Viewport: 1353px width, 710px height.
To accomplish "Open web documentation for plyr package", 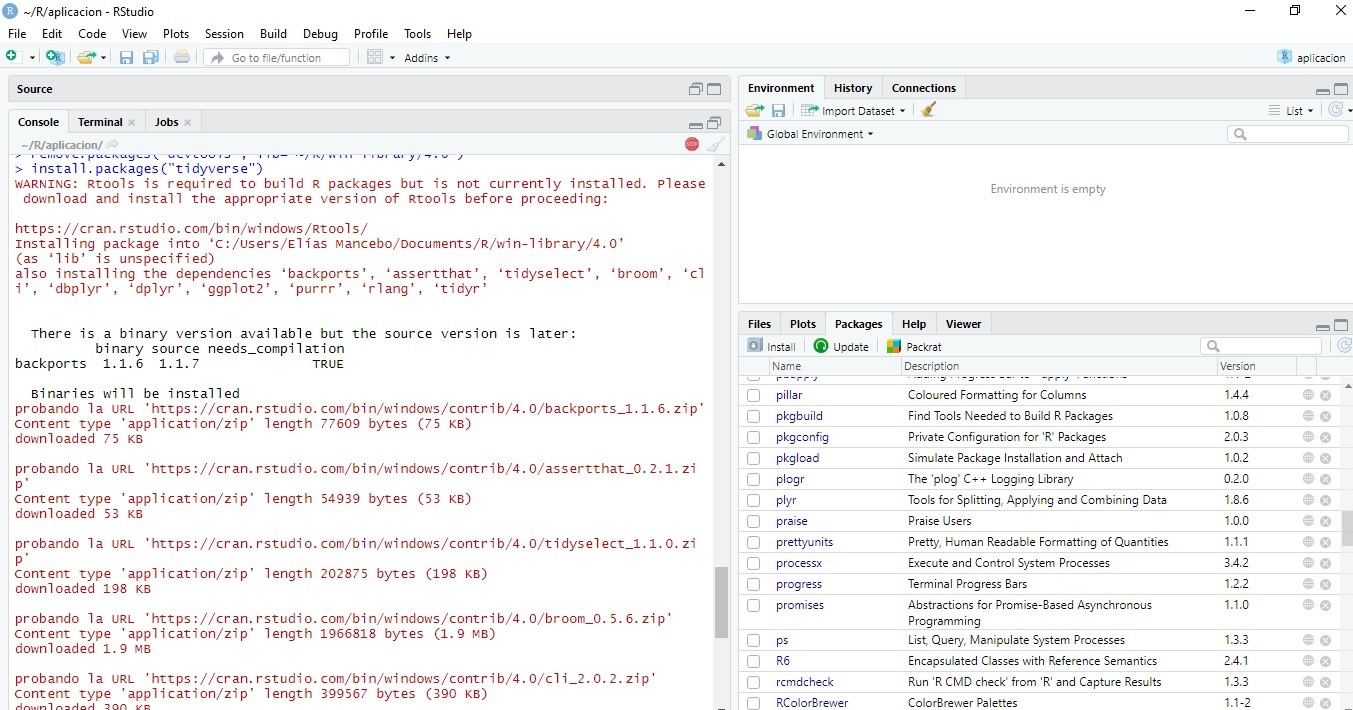I will (x=1308, y=500).
